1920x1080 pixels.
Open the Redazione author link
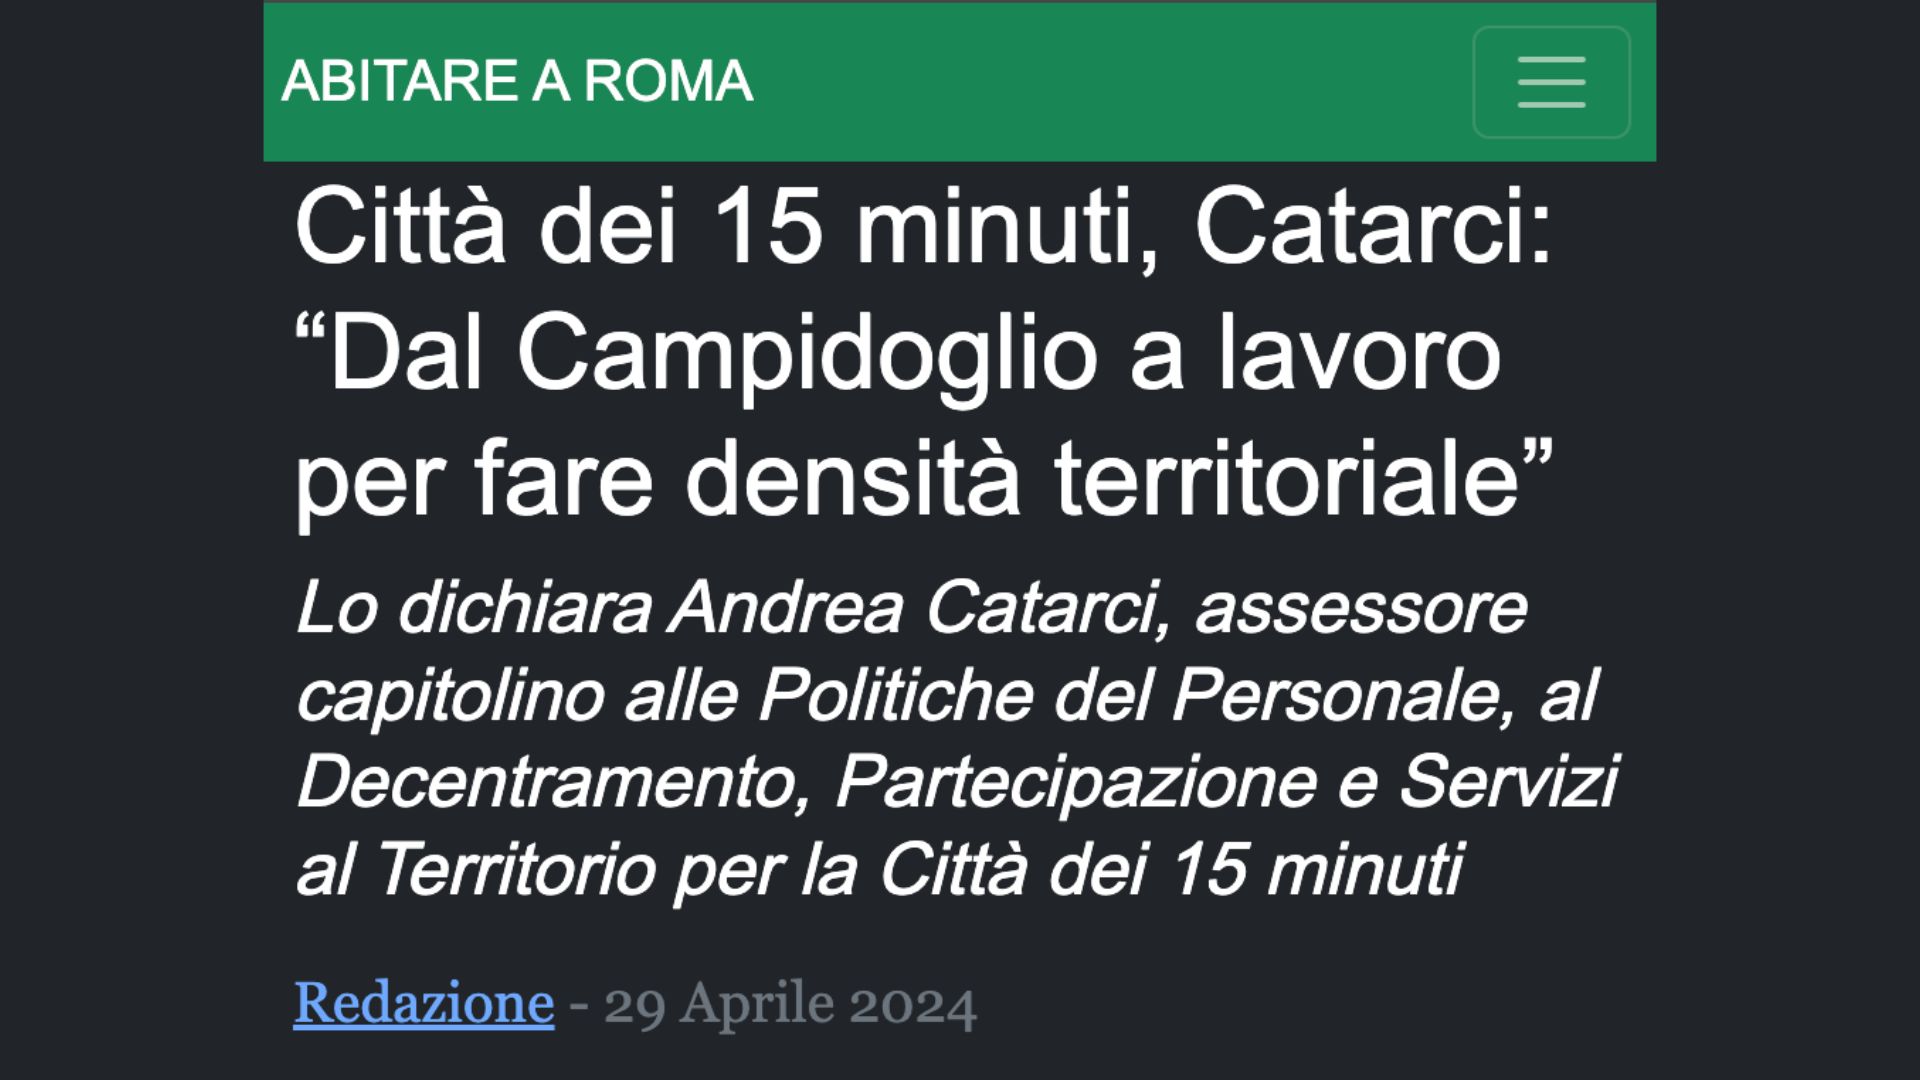click(x=424, y=1003)
